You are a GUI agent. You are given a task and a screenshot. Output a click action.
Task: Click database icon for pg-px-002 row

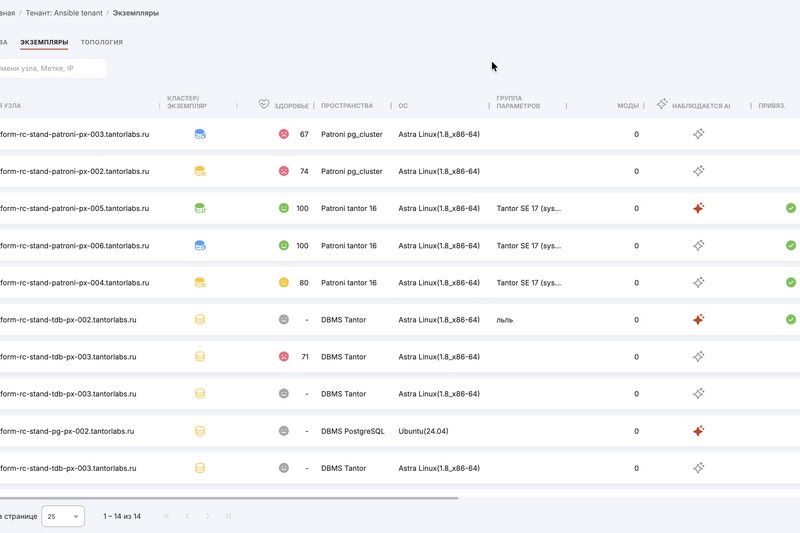(x=200, y=431)
